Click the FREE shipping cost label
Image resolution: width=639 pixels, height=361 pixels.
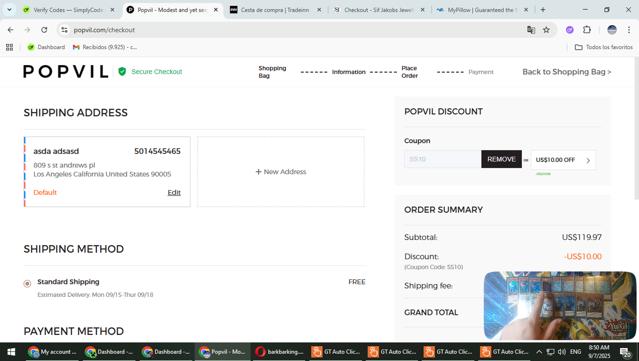[x=357, y=282]
